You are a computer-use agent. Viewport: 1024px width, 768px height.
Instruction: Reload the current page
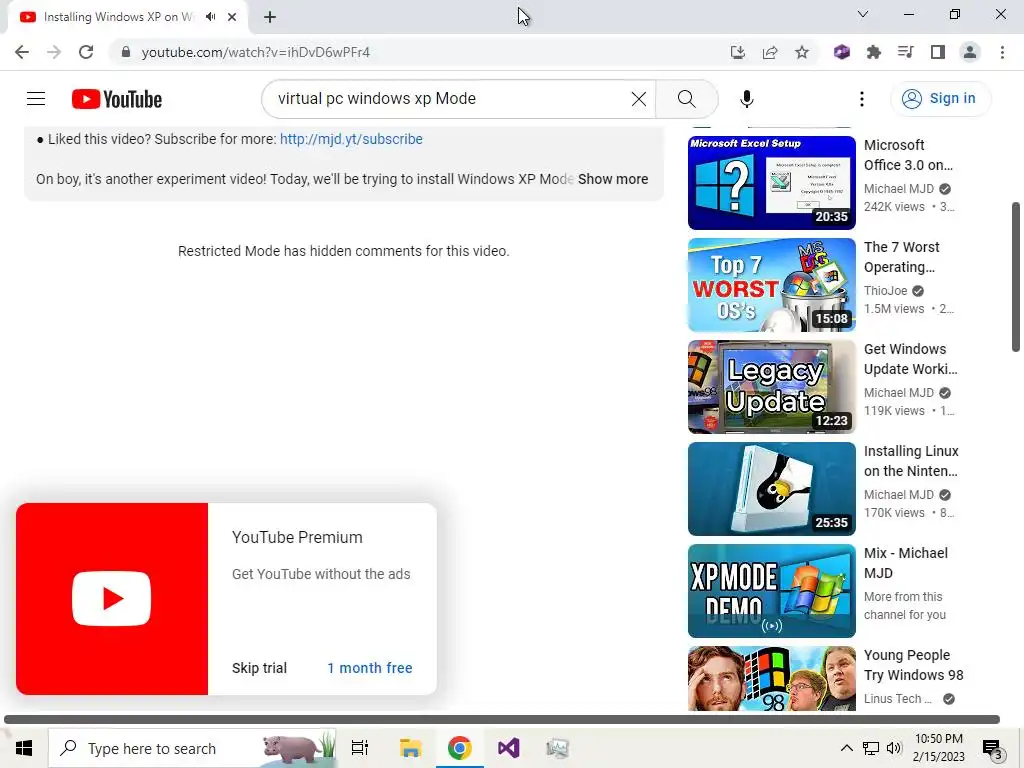point(86,52)
